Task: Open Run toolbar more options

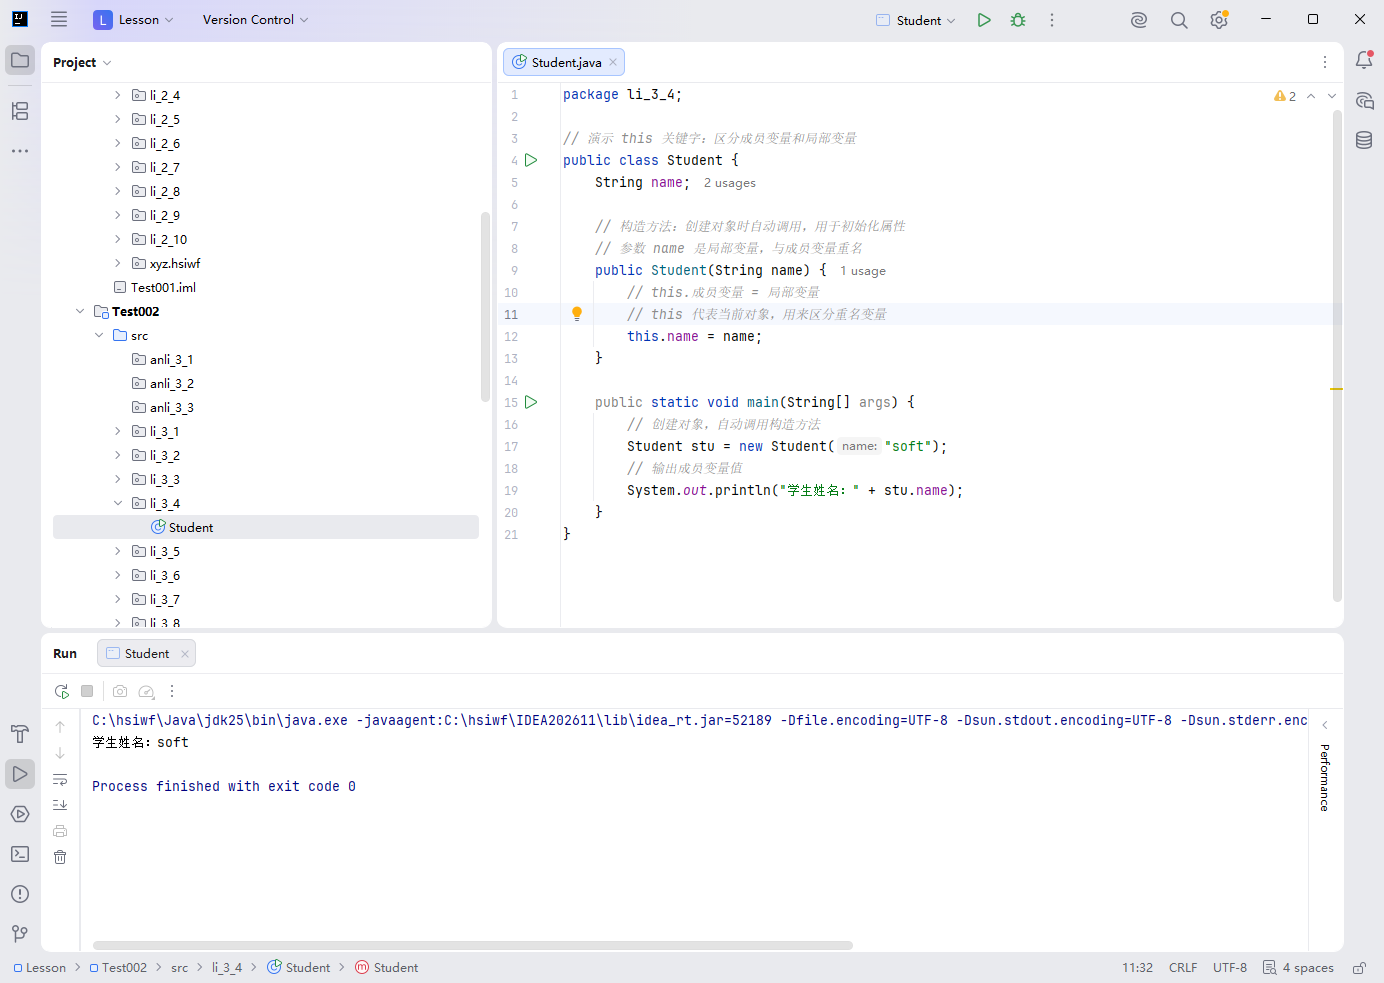Action: (172, 691)
